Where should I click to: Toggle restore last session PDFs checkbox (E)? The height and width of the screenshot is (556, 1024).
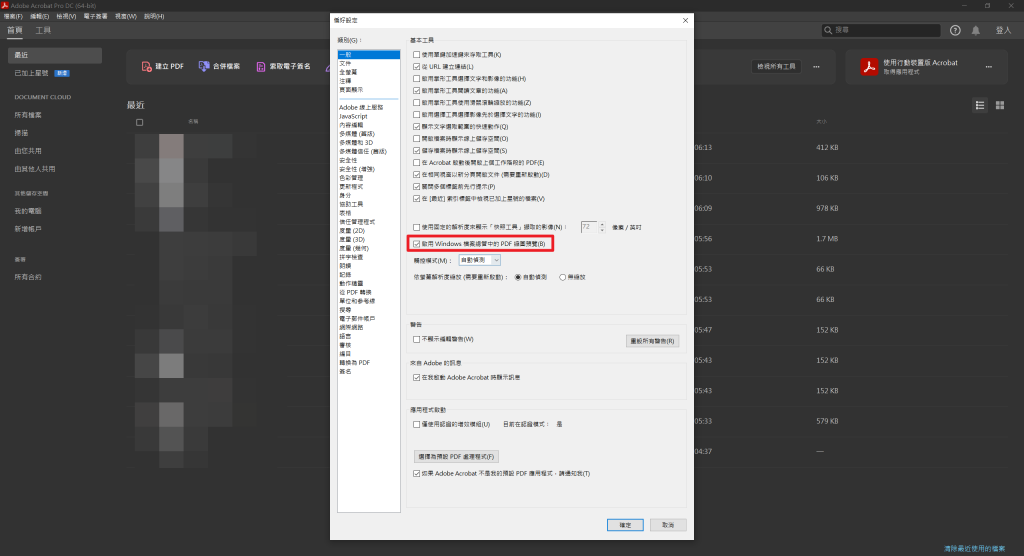click(417, 163)
